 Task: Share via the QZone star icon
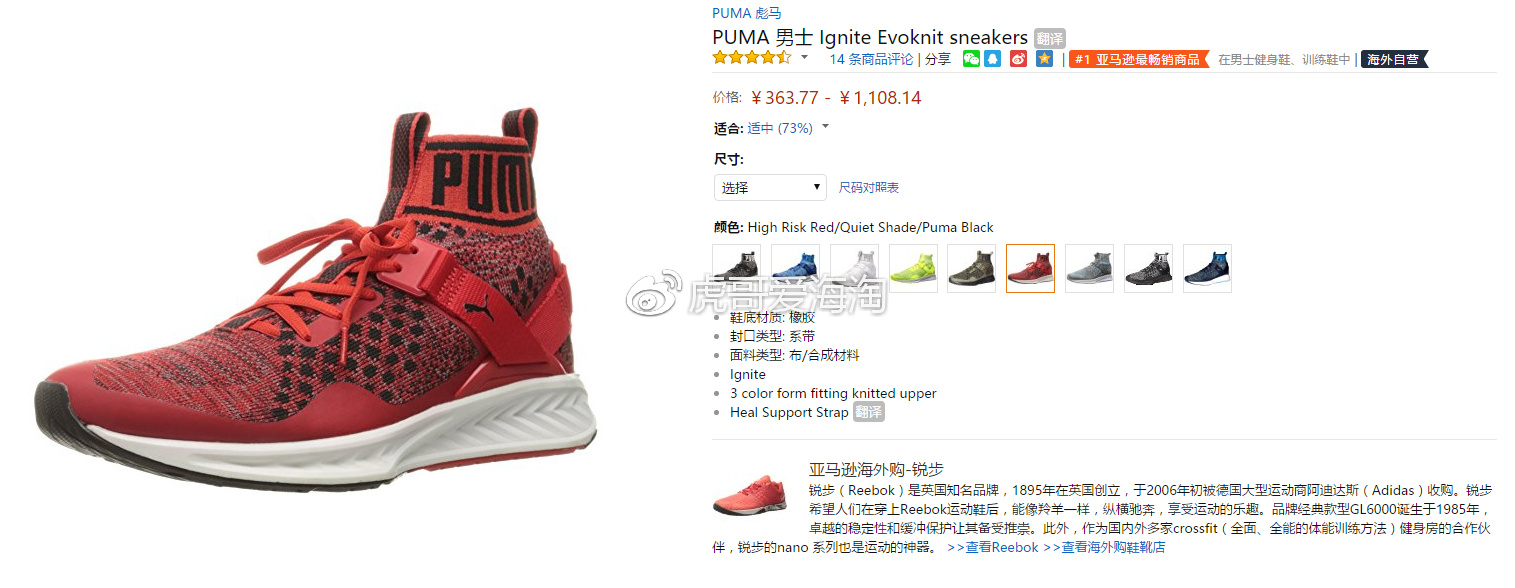pyautogui.click(x=1044, y=59)
